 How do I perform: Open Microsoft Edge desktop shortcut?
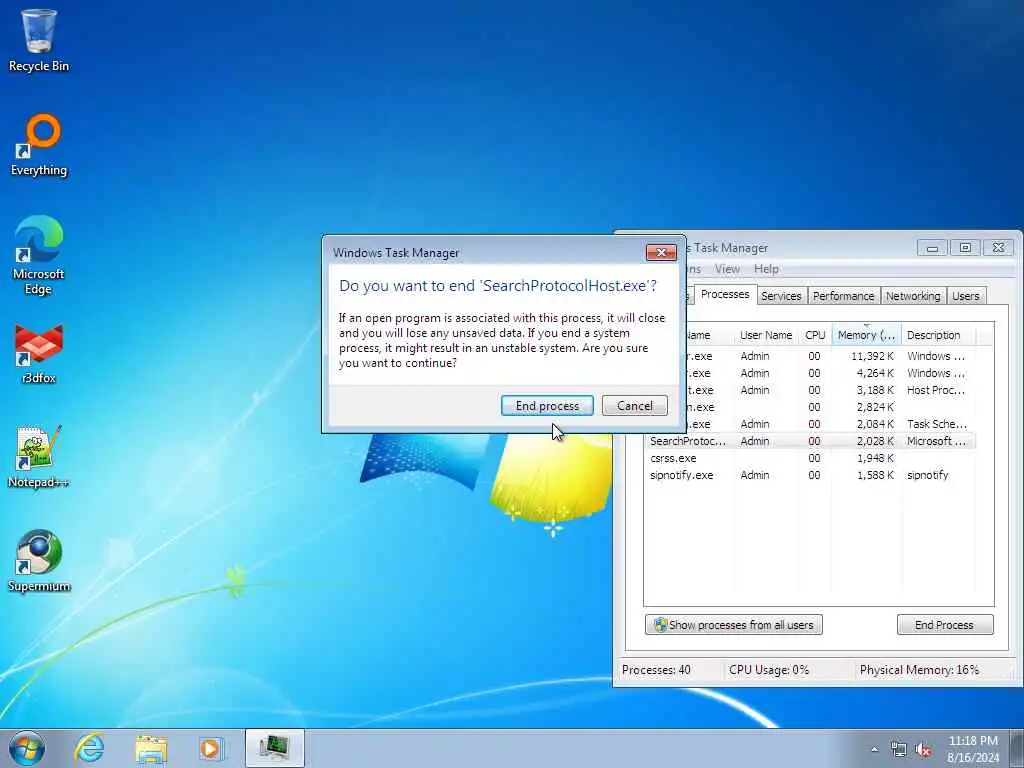pyautogui.click(x=39, y=255)
